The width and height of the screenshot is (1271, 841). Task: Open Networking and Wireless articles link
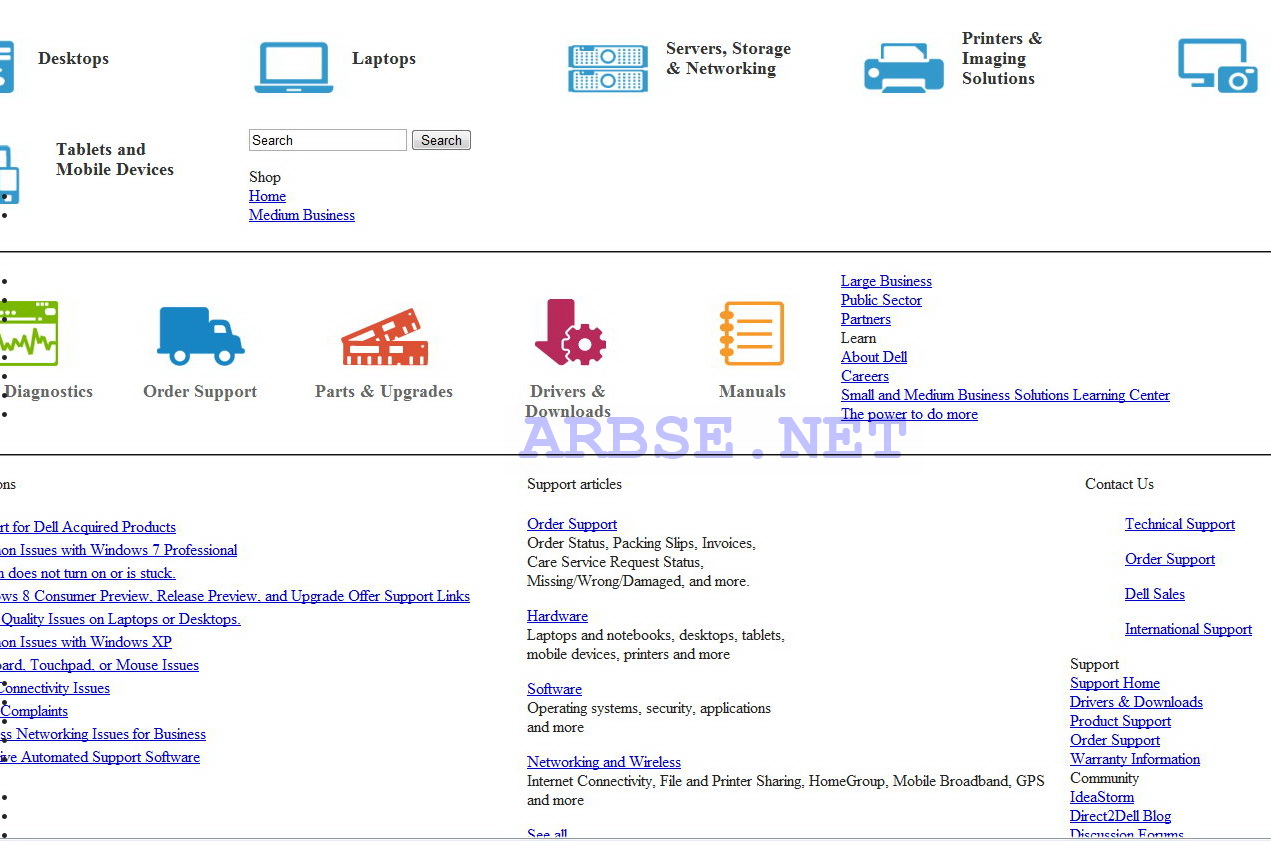coord(604,762)
